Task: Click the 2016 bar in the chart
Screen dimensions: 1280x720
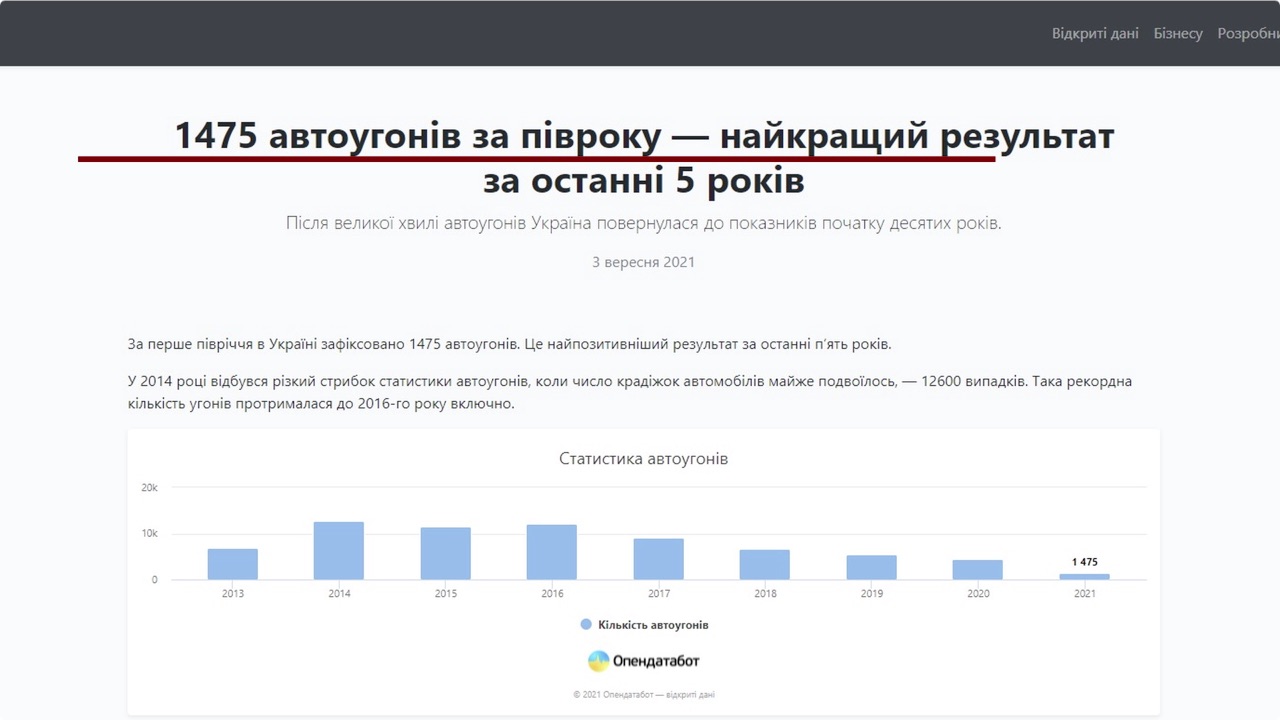Action: coord(552,552)
